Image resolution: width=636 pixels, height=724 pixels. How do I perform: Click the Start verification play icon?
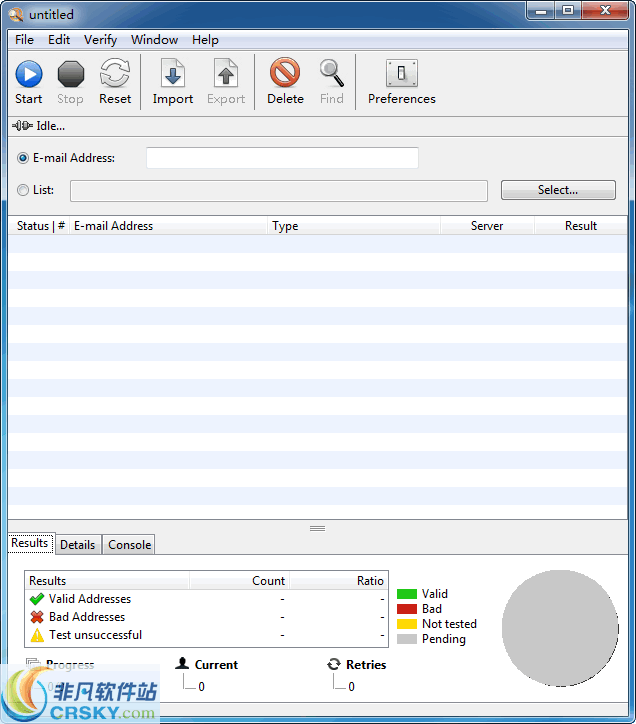[29, 74]
